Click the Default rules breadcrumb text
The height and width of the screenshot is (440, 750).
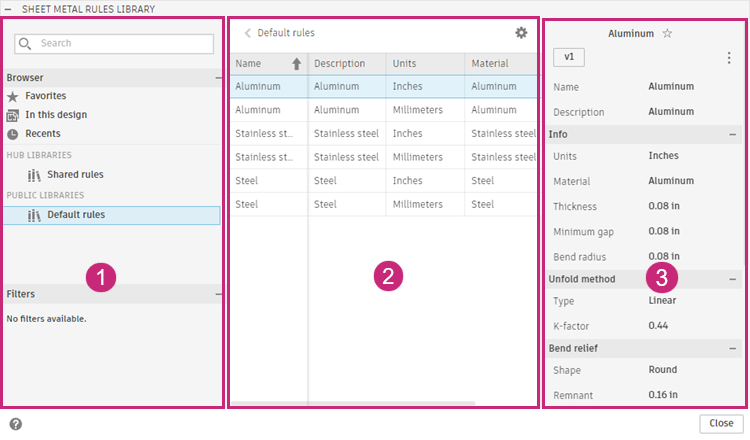pos(286,33)
